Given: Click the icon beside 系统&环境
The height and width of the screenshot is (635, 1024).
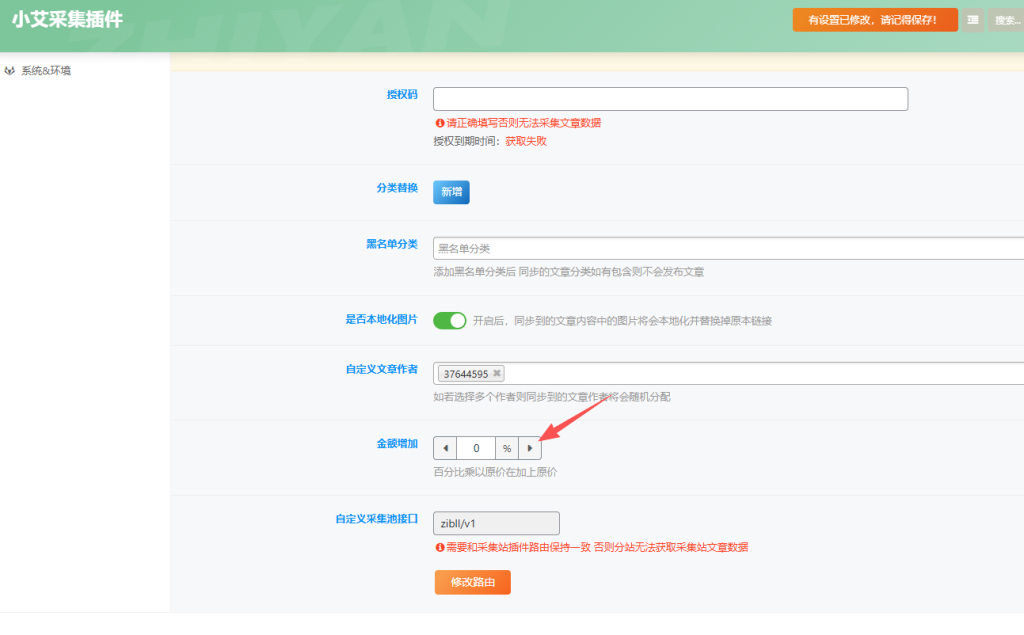Looking at the screenshot, I should click(x=10, y=71).
